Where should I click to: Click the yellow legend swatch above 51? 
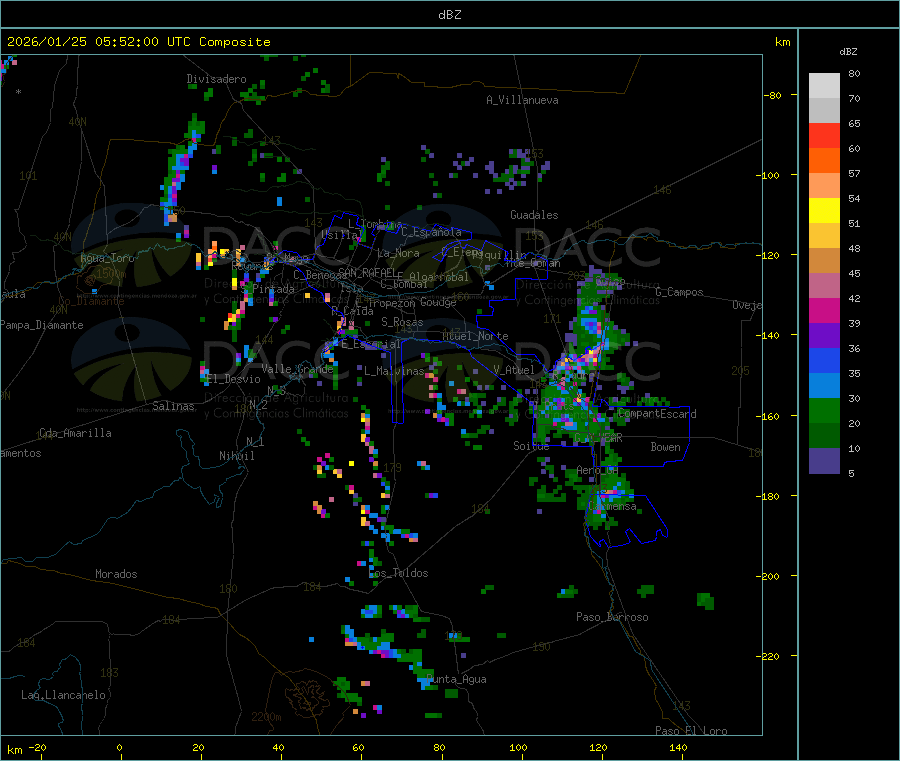point(824,211)
